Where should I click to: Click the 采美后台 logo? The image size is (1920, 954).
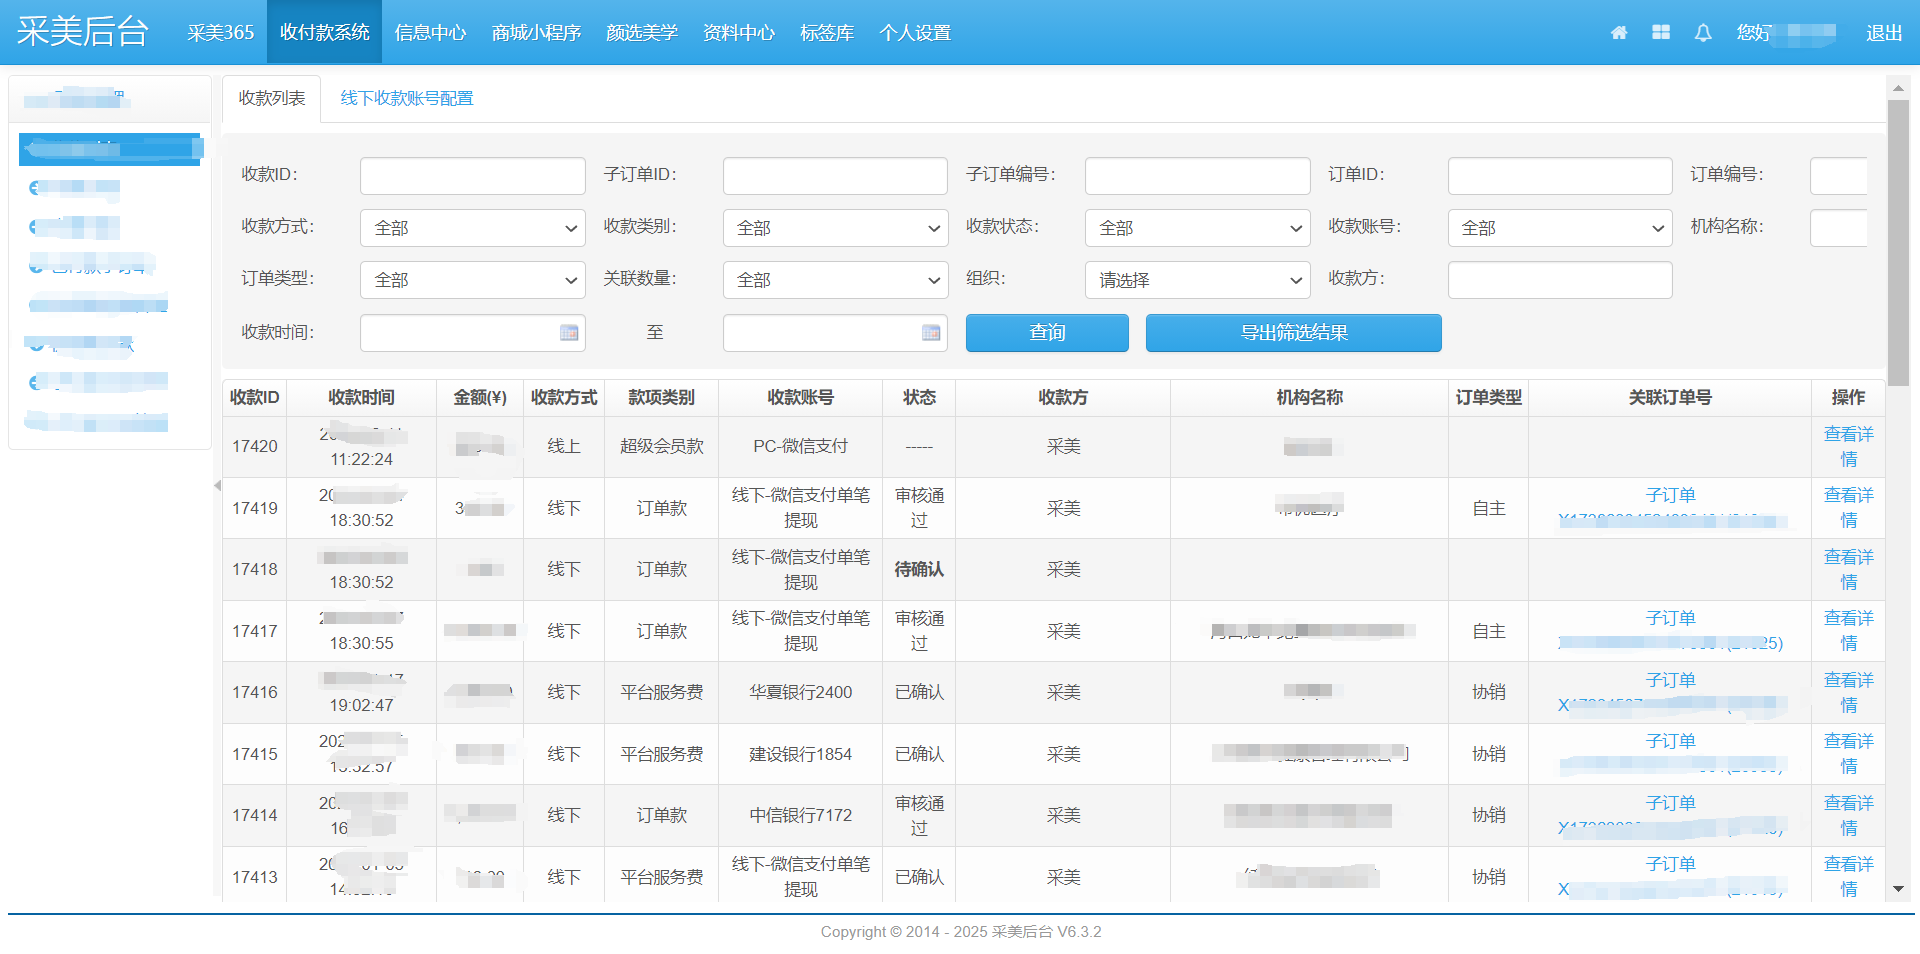(83, 32)
